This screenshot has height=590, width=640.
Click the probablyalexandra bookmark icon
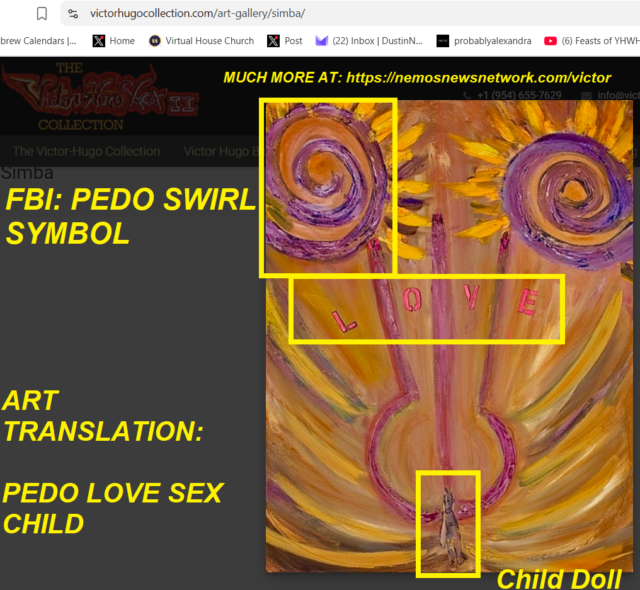(442, 41)
